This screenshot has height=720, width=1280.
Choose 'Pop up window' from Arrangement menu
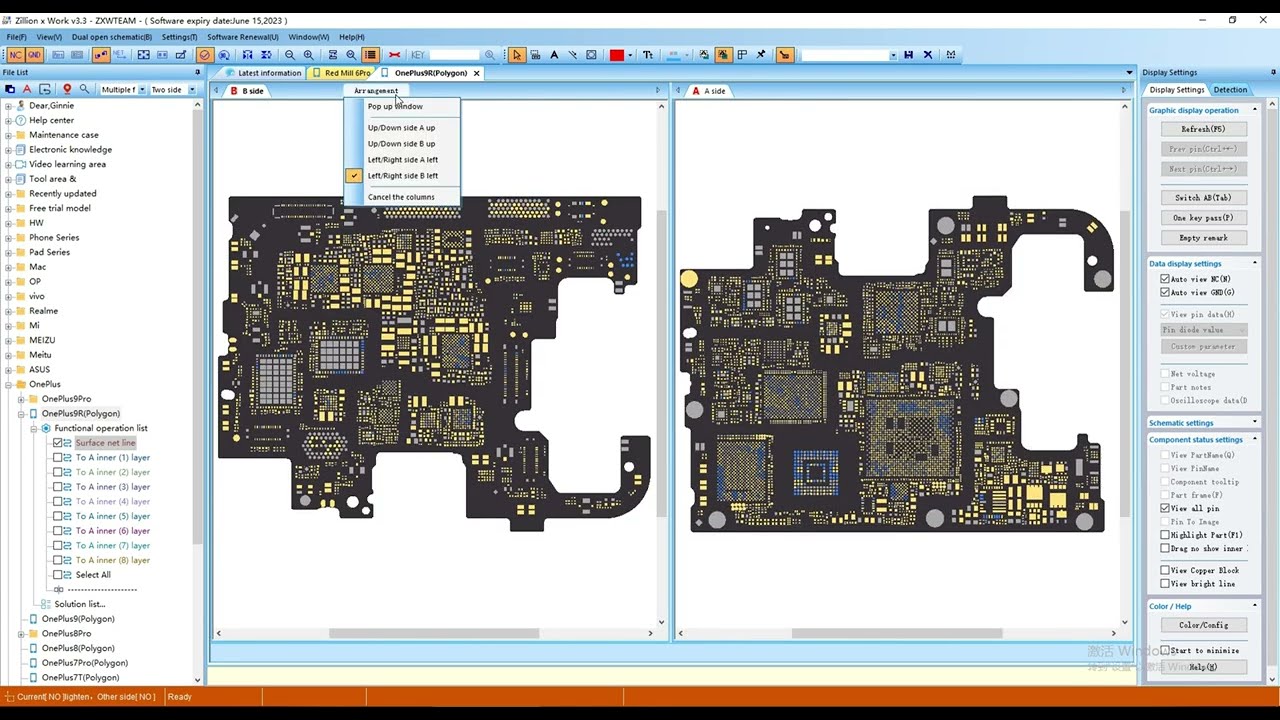pyautogui.click(x=395, y=106)
